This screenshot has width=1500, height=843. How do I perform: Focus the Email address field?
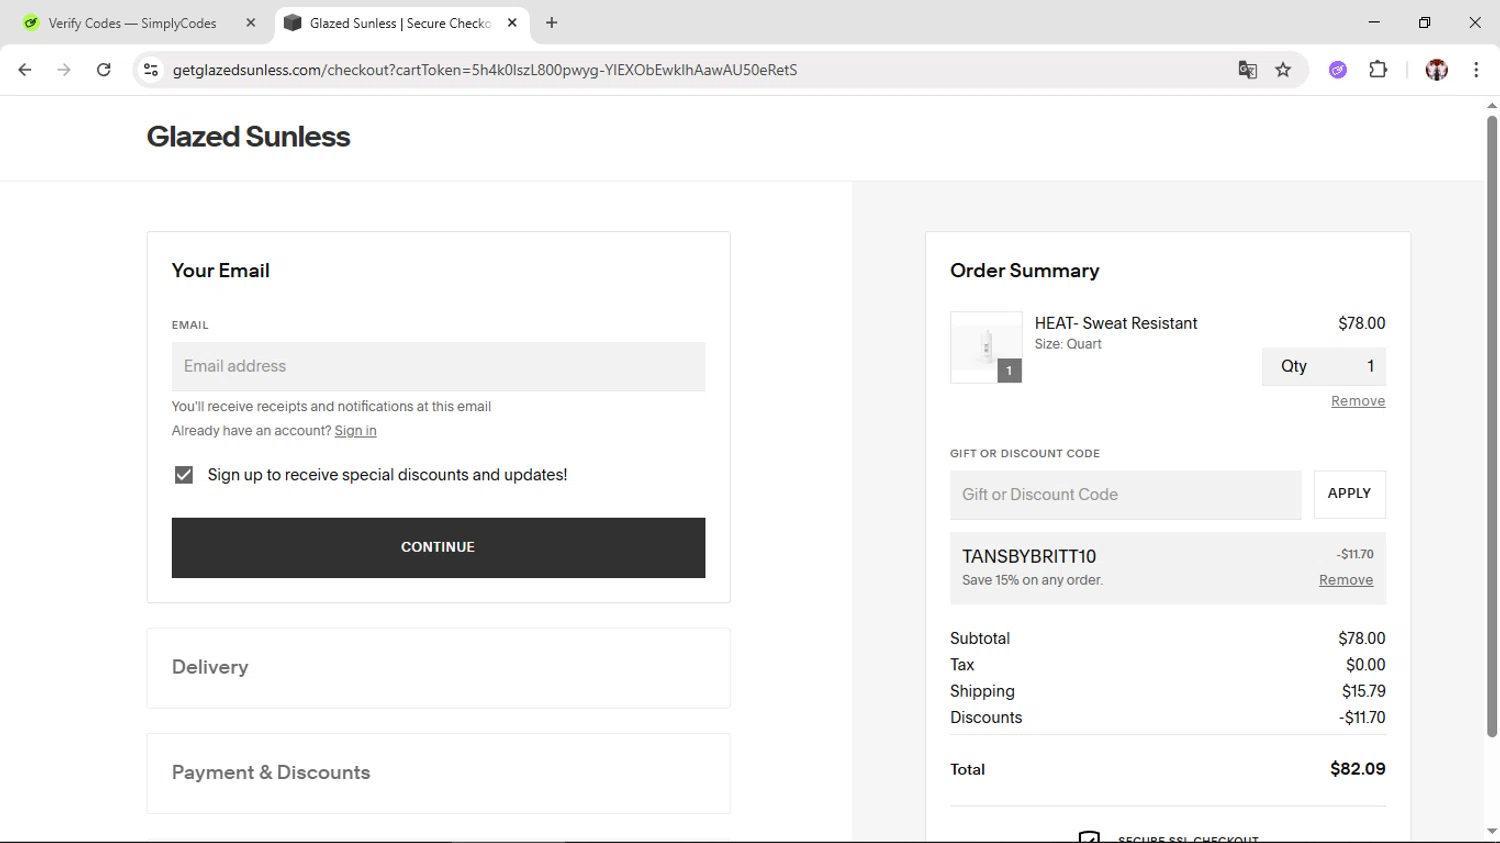pyautogui.click(x=438, y=367)
